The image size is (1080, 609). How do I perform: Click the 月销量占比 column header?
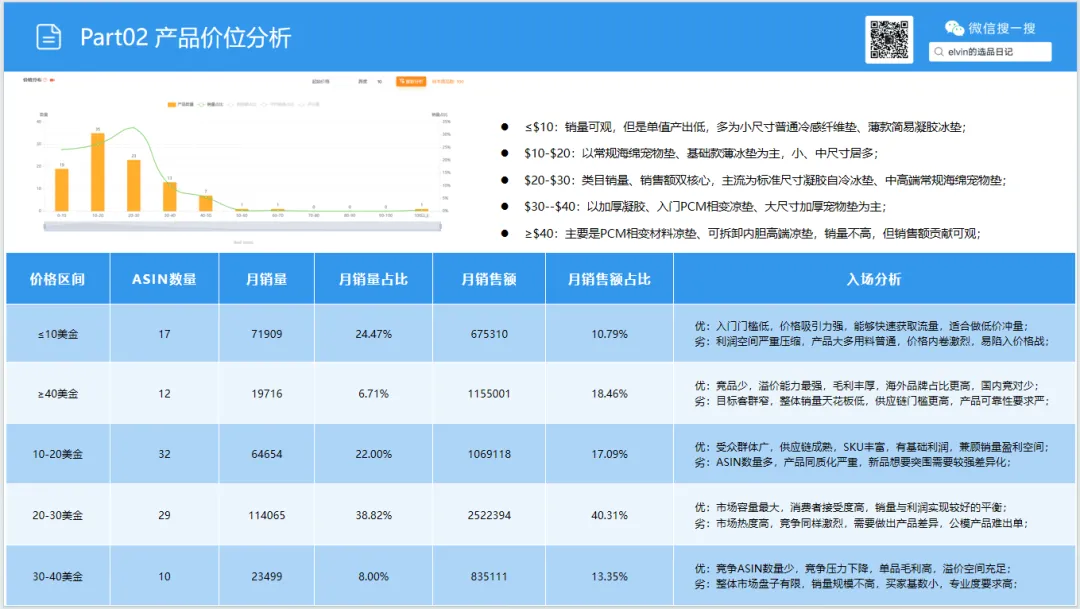pos(373,279)
